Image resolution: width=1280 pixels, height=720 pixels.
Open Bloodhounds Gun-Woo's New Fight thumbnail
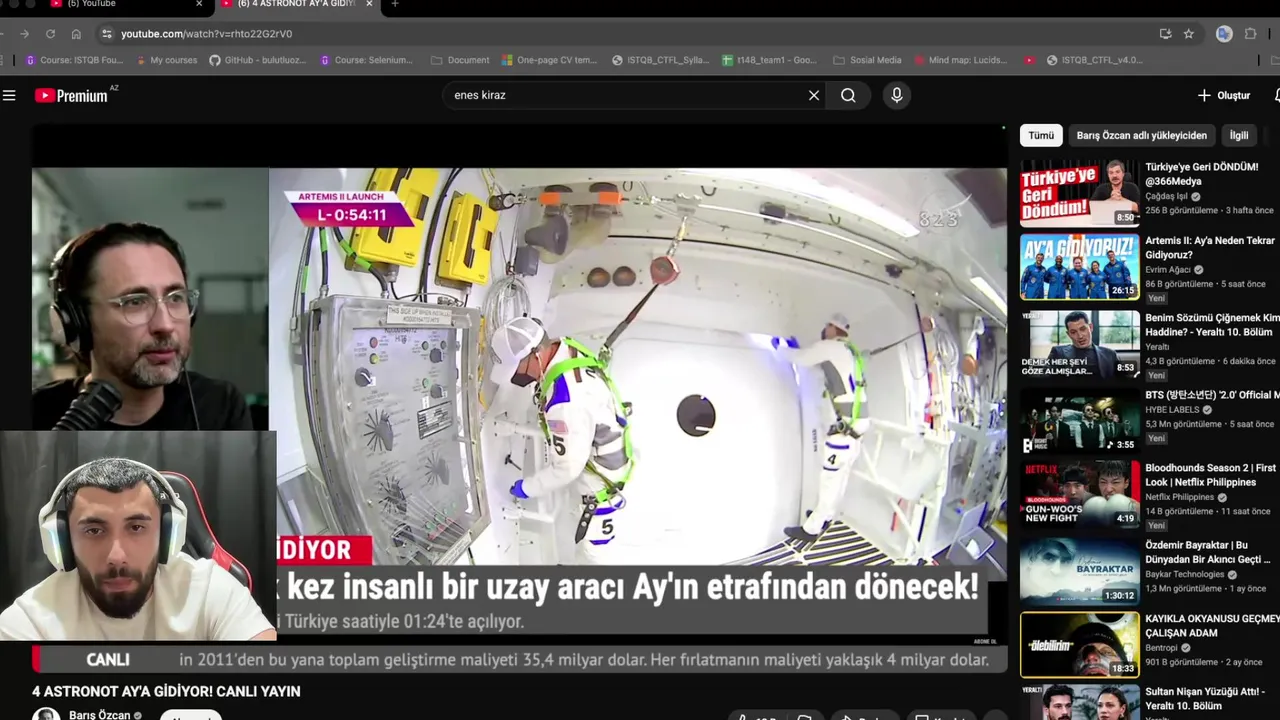(1079, 493)
